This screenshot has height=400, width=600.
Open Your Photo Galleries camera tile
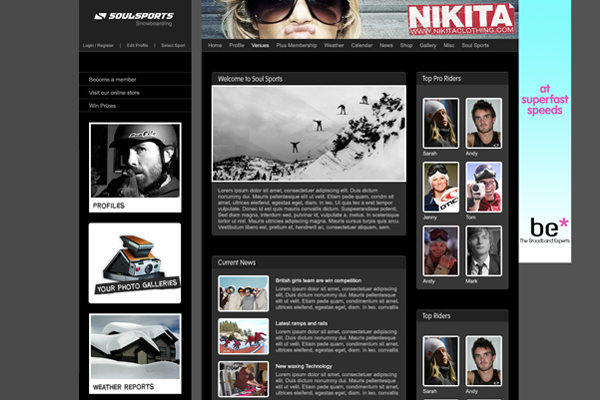click(135, 263)
